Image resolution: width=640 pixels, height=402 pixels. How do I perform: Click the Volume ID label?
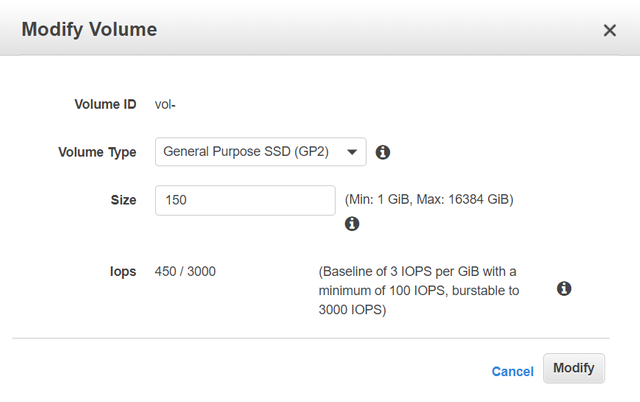tap(105, 104)
